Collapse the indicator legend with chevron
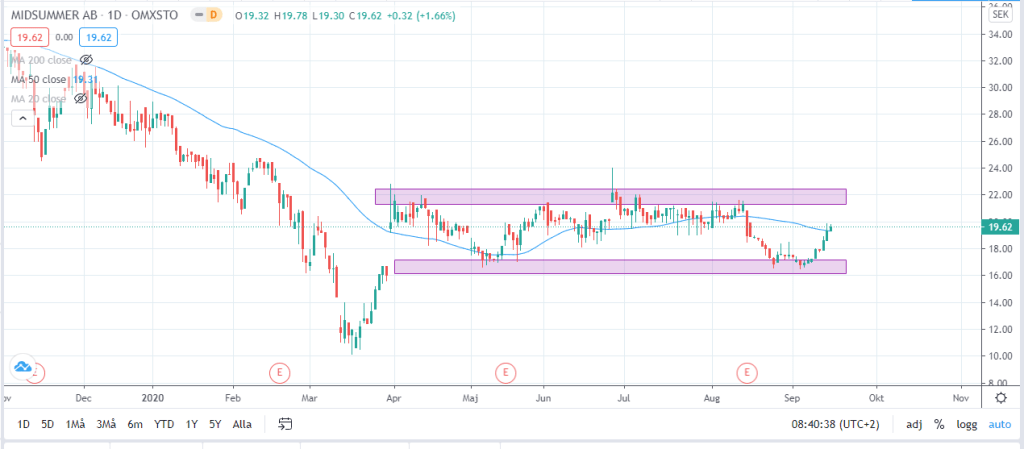 20,119
